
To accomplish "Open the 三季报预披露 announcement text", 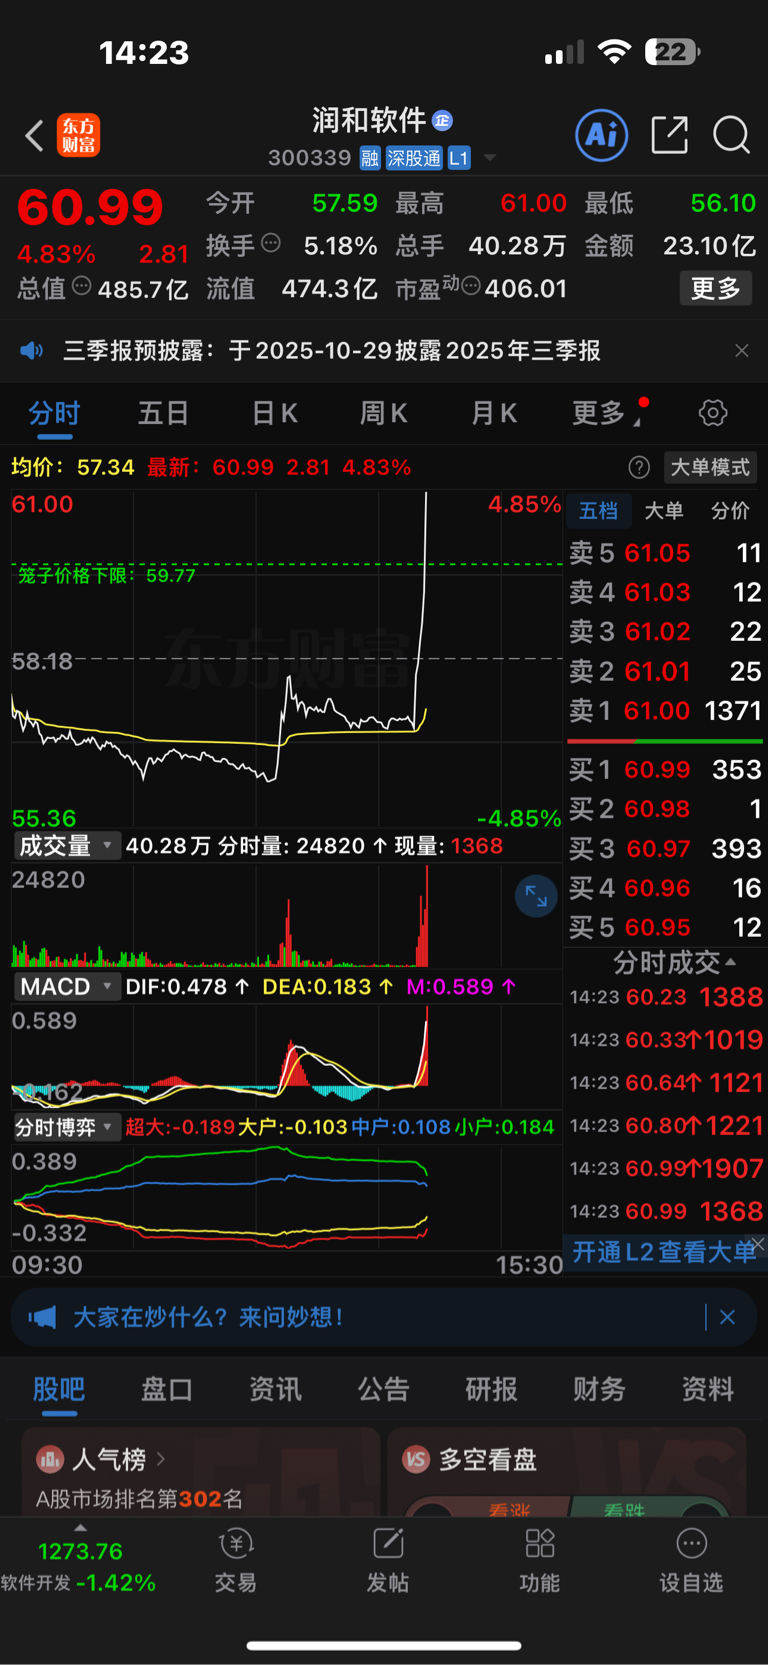I will [x=332, y=350].
